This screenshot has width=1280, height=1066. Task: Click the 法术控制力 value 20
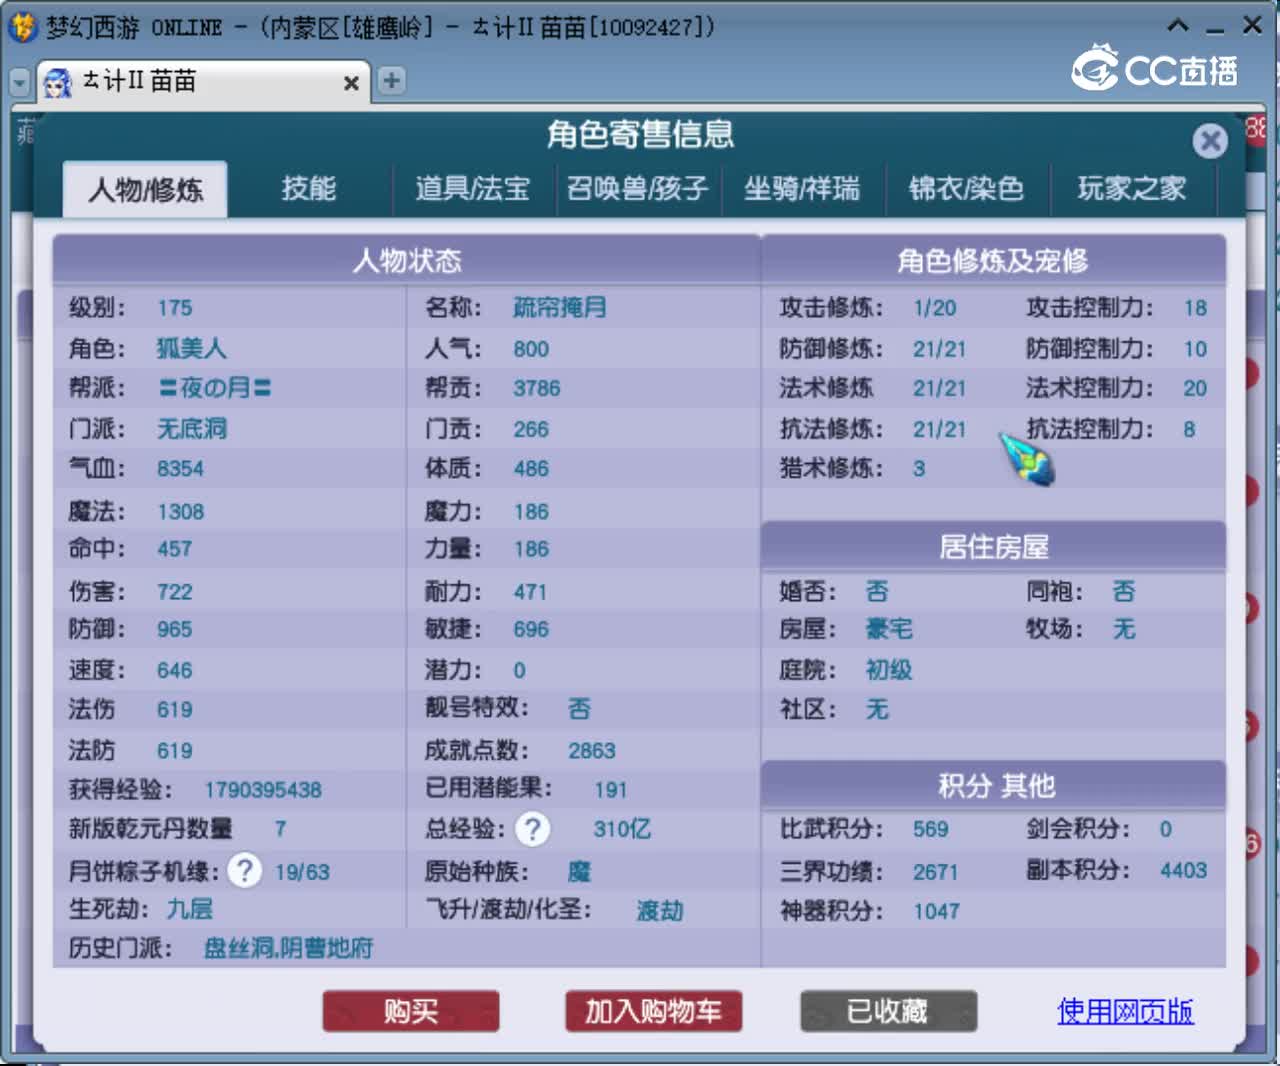pos(1195,388)
